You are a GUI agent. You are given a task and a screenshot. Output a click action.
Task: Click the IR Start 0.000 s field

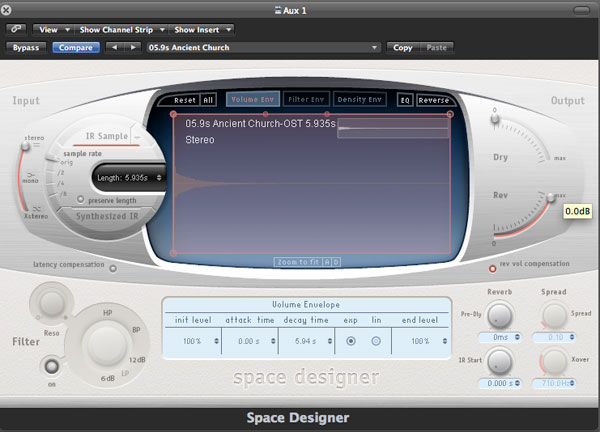pyautogui.click(x=500, y=383)
